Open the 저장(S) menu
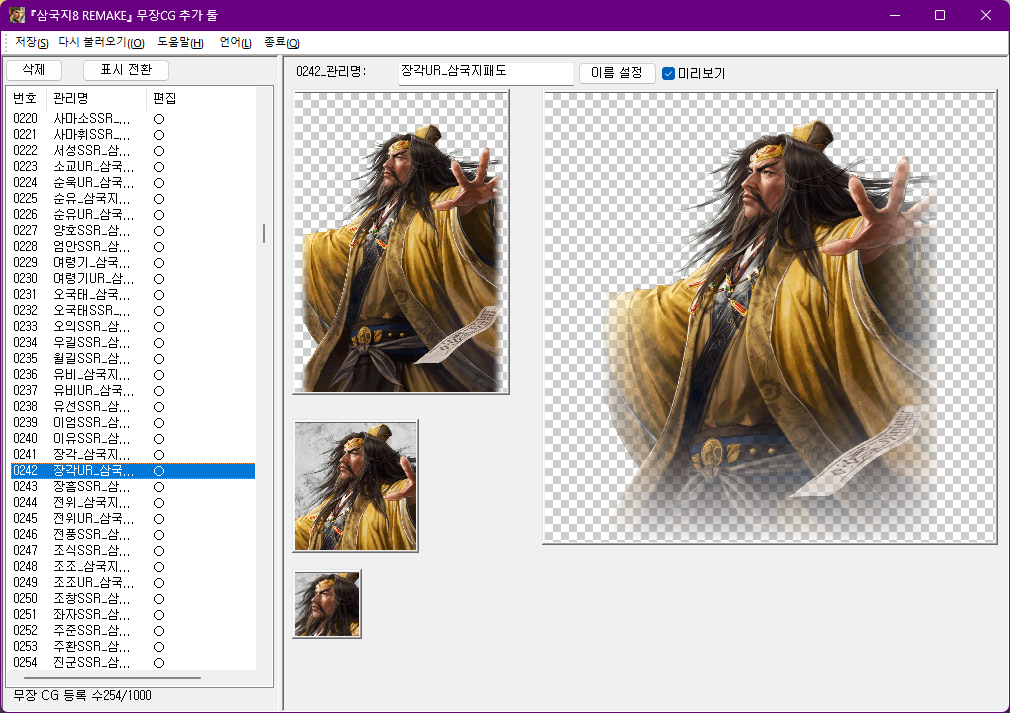 click(32, 43)
